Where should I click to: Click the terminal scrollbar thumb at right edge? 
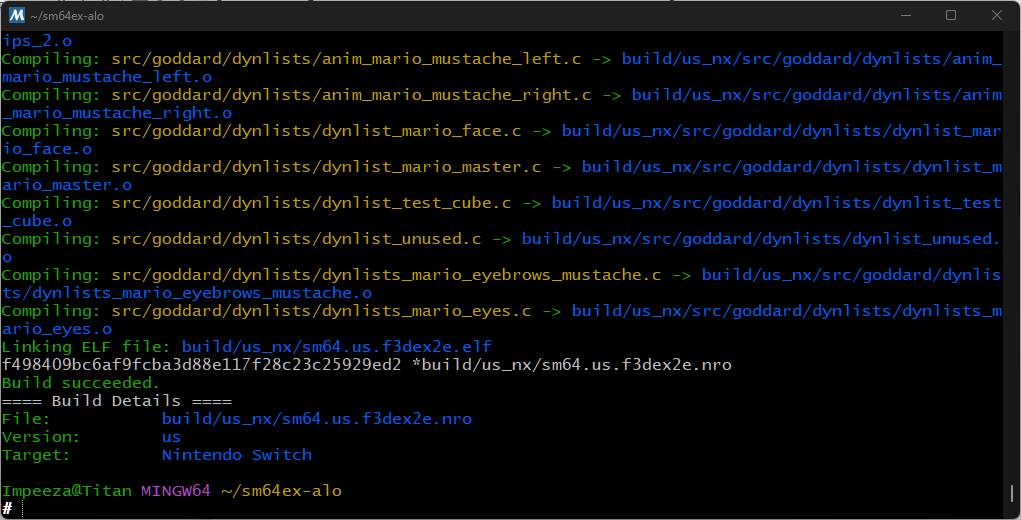point(1011,493)
